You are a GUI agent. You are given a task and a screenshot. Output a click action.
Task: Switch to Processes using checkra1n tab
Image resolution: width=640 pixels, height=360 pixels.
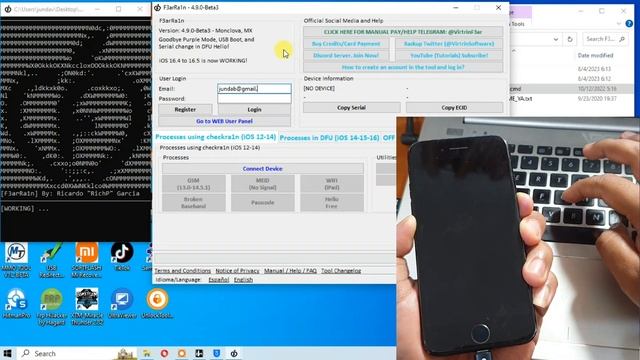(x=216, y=137)
